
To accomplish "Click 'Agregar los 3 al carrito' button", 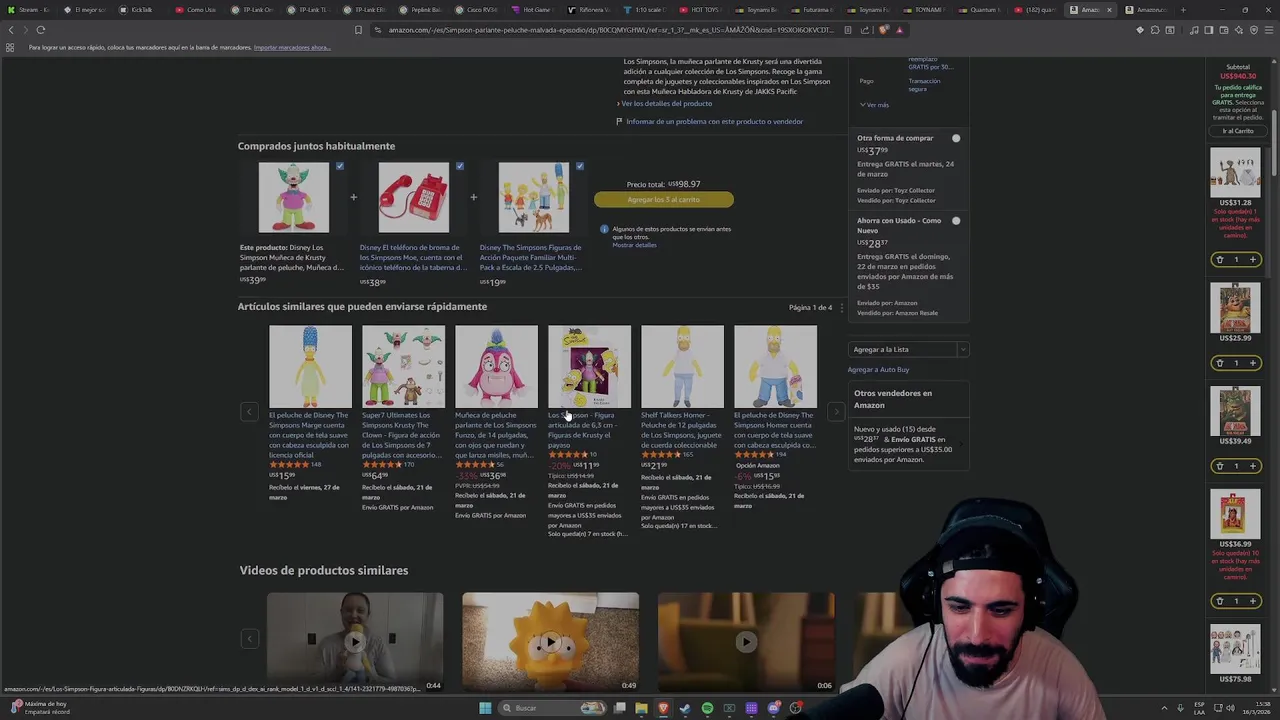I will point(664,200).
